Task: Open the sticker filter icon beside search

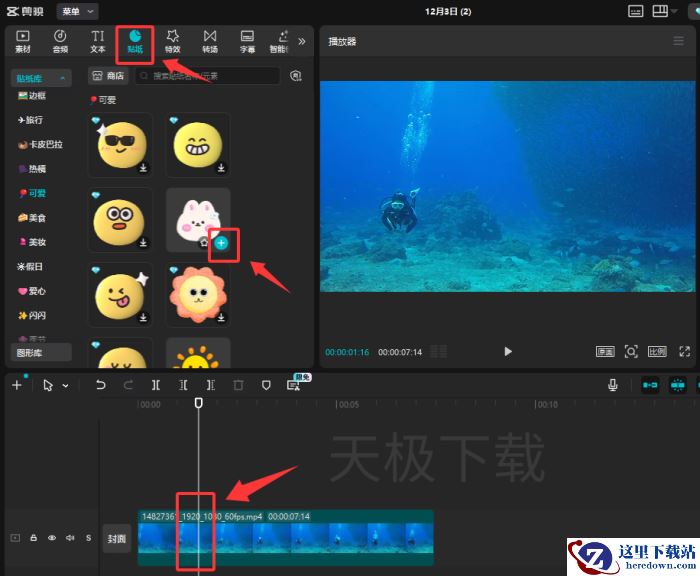Action: (x=296, y=76)
